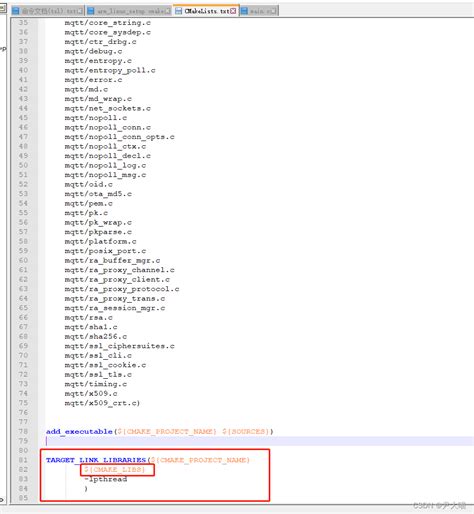Click the mqtt/entropy_poll.c entry
This screenshot has width=474, height=514.
110,70
